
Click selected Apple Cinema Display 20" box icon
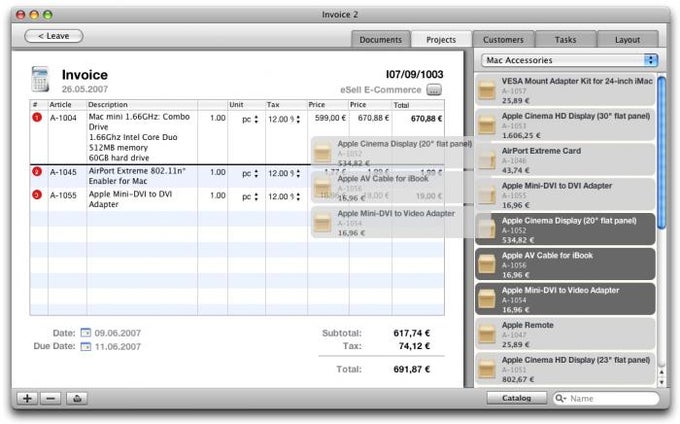(487, 229)
